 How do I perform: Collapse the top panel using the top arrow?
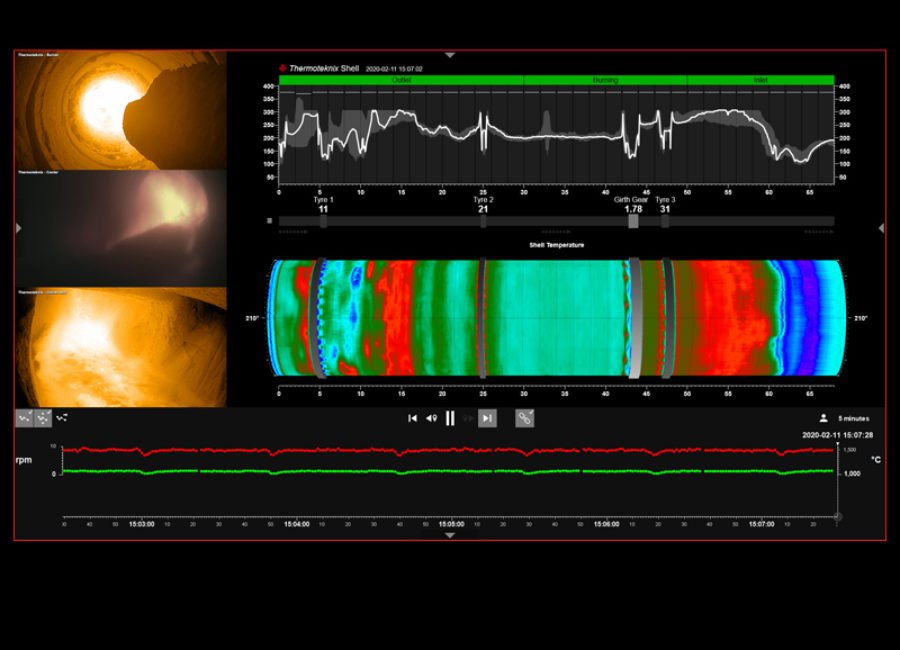[450, 55]
